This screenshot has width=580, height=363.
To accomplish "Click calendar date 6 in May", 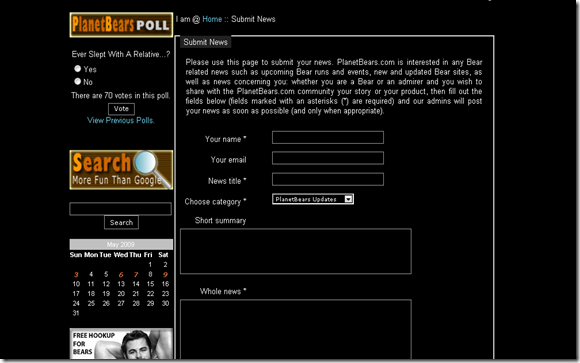I will pos(121,275).
